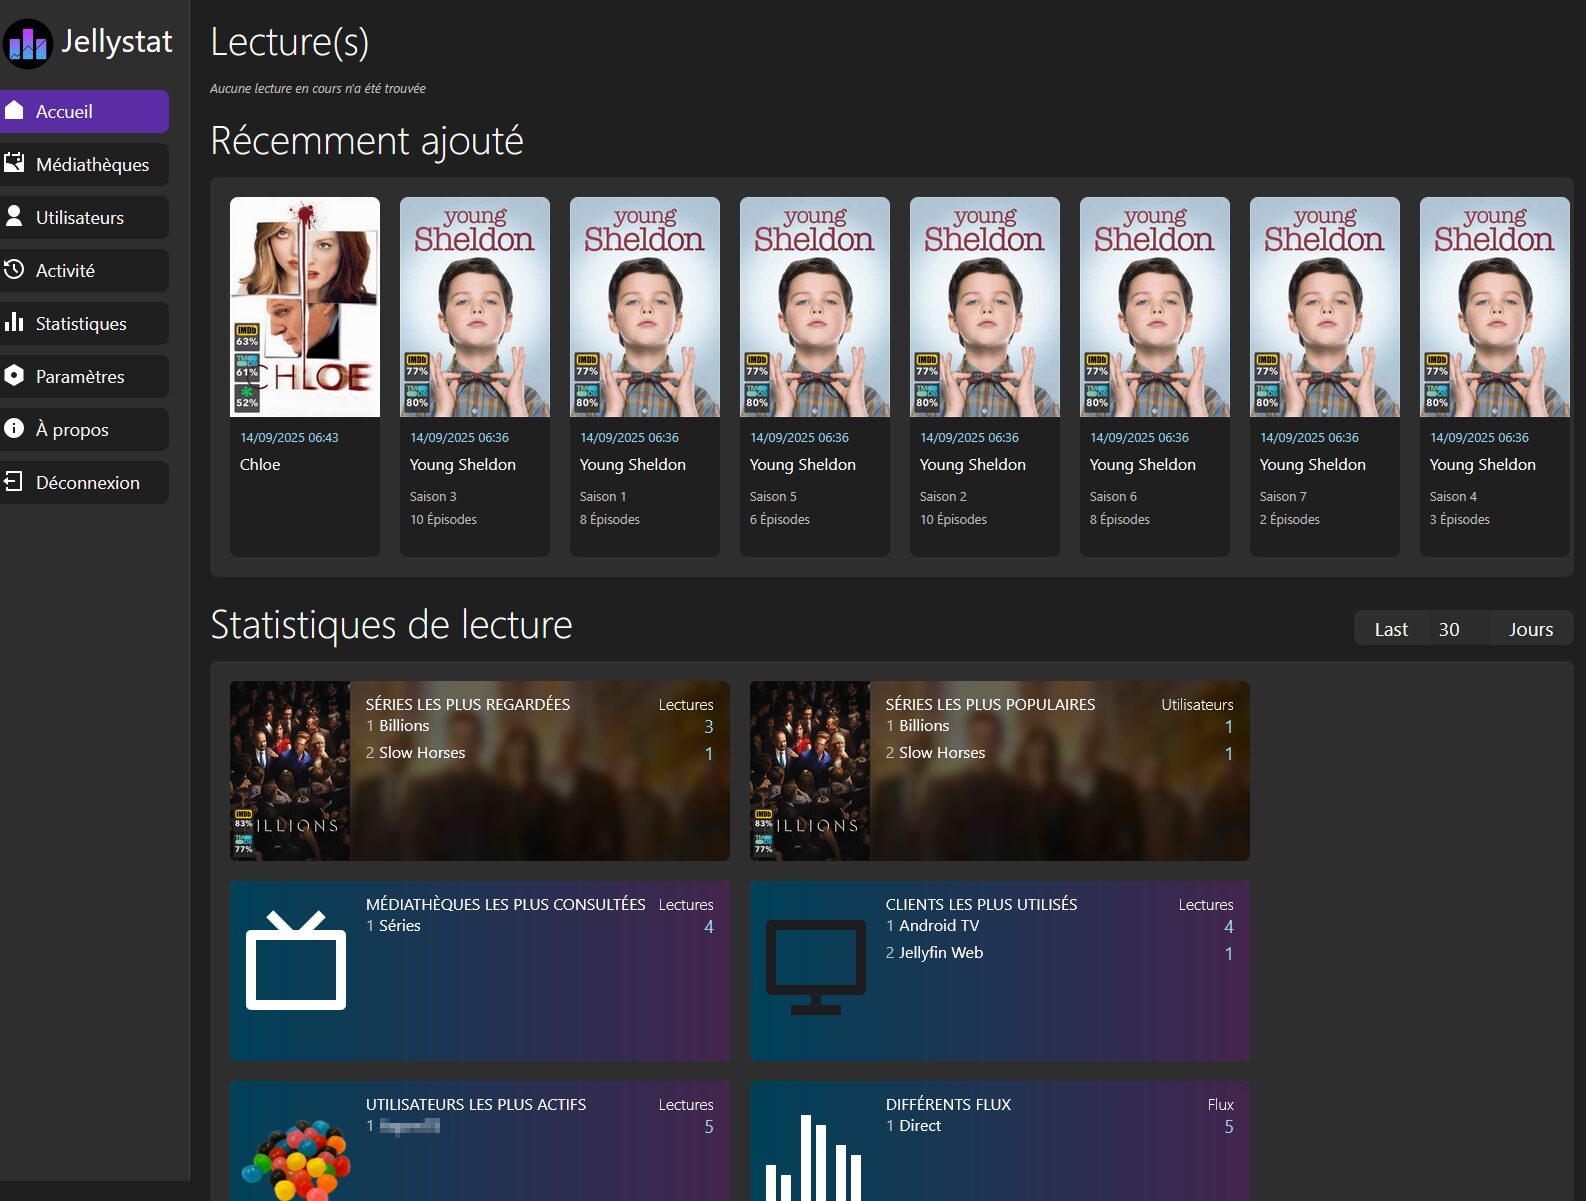The width and height of the screenshot is (1586, 1201).
Task: Open Young Sheldon Saison 6 poster
Action: pyautogui.click(x=1155, y=307)
